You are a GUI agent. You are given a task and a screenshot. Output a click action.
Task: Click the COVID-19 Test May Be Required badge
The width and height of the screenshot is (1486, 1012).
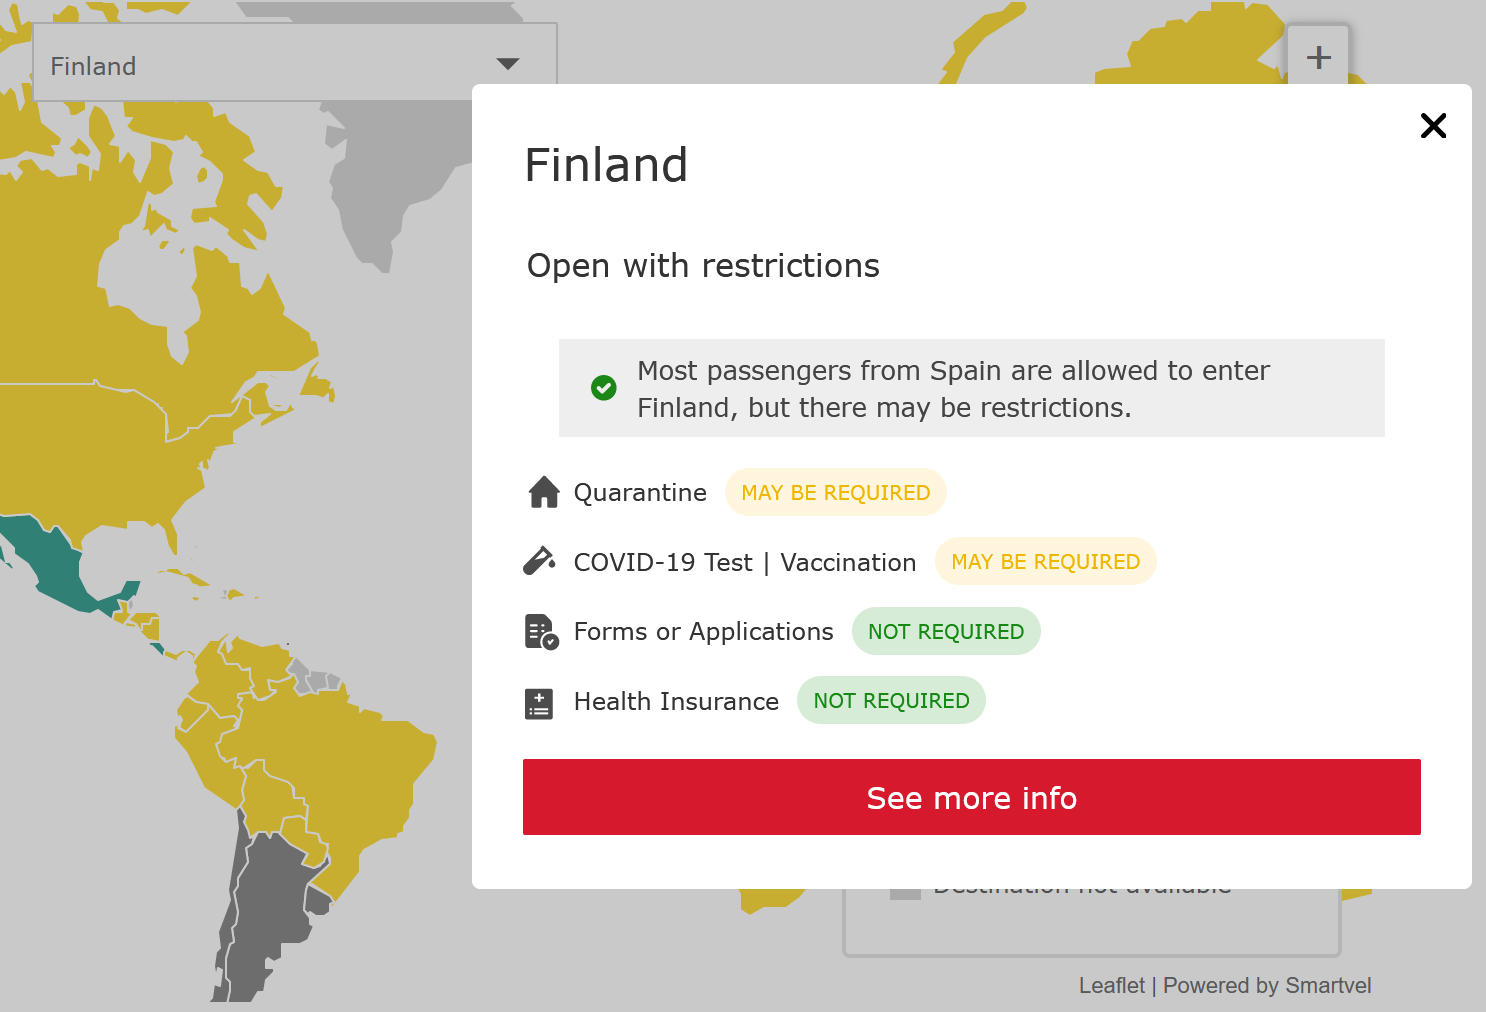[x=1045, y=562]
